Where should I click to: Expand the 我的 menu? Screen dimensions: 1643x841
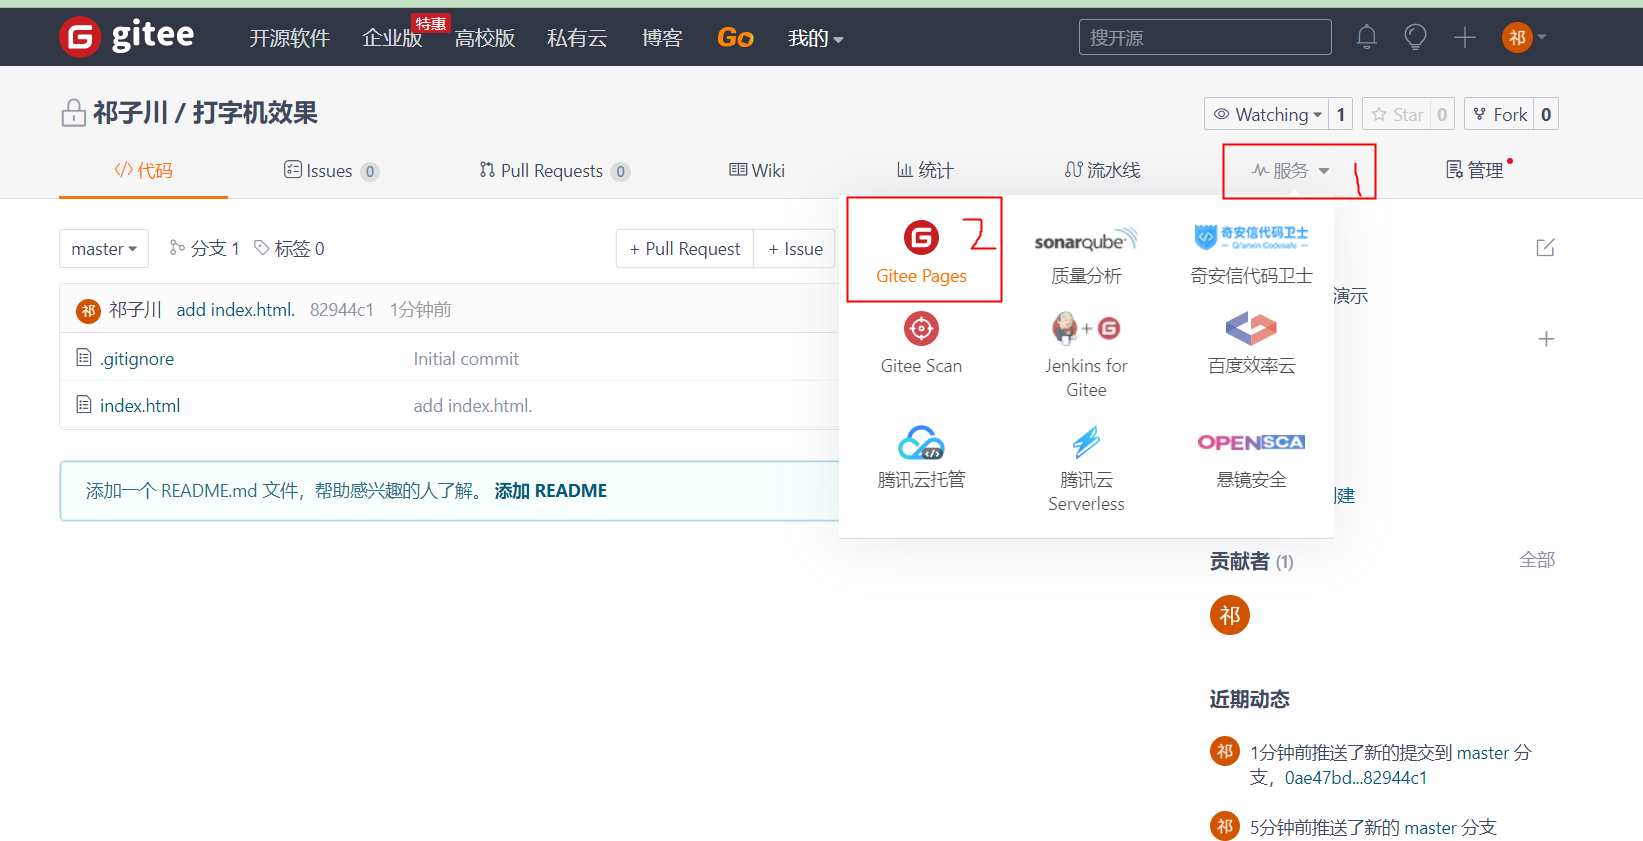point(815,38)
